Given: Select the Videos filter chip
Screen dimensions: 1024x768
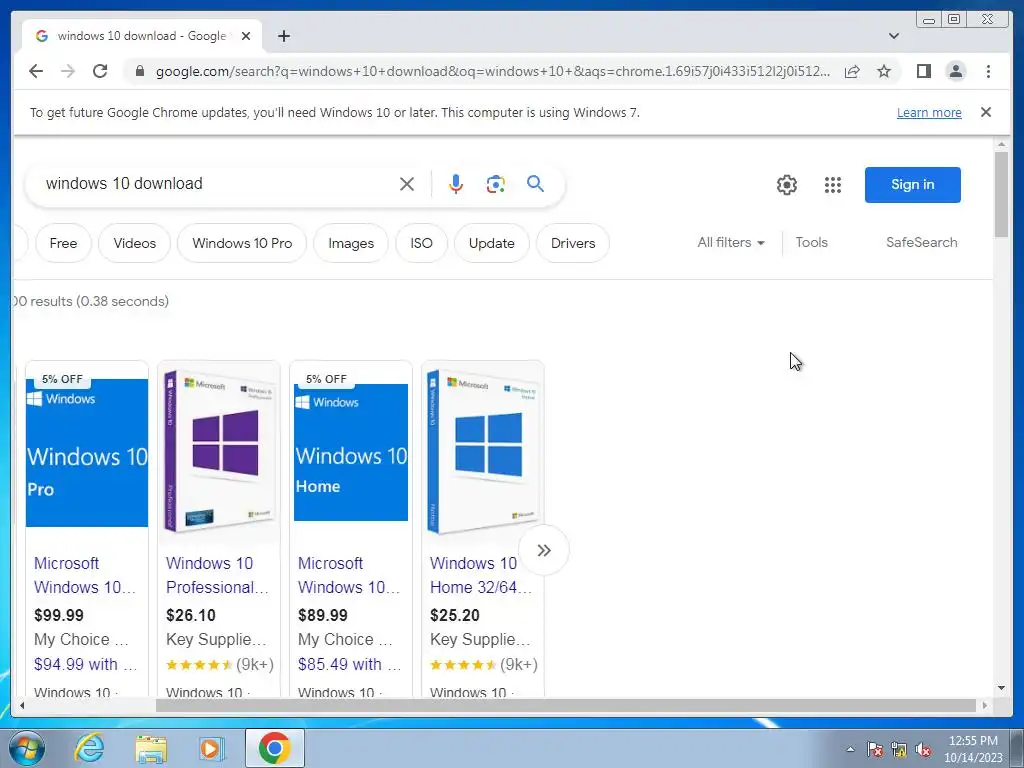Looking at the screenshot, I should (135, 243).
